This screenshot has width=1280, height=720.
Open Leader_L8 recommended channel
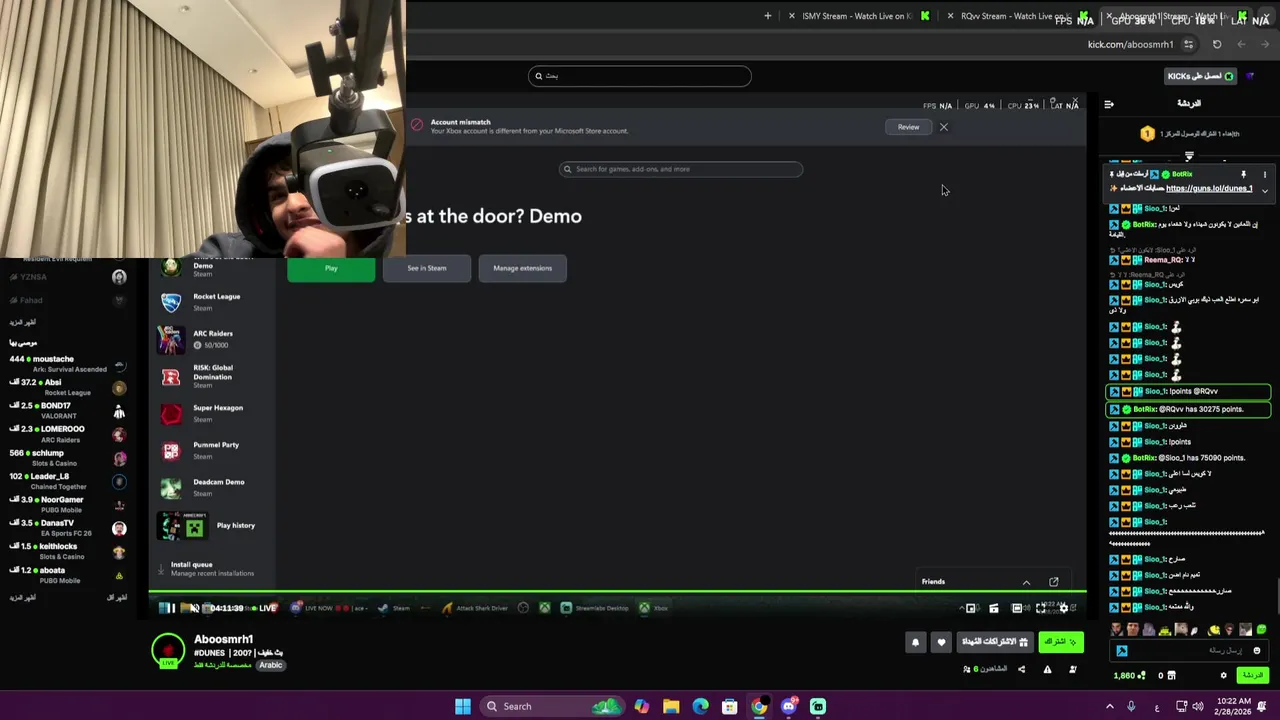tap(68, 481)
